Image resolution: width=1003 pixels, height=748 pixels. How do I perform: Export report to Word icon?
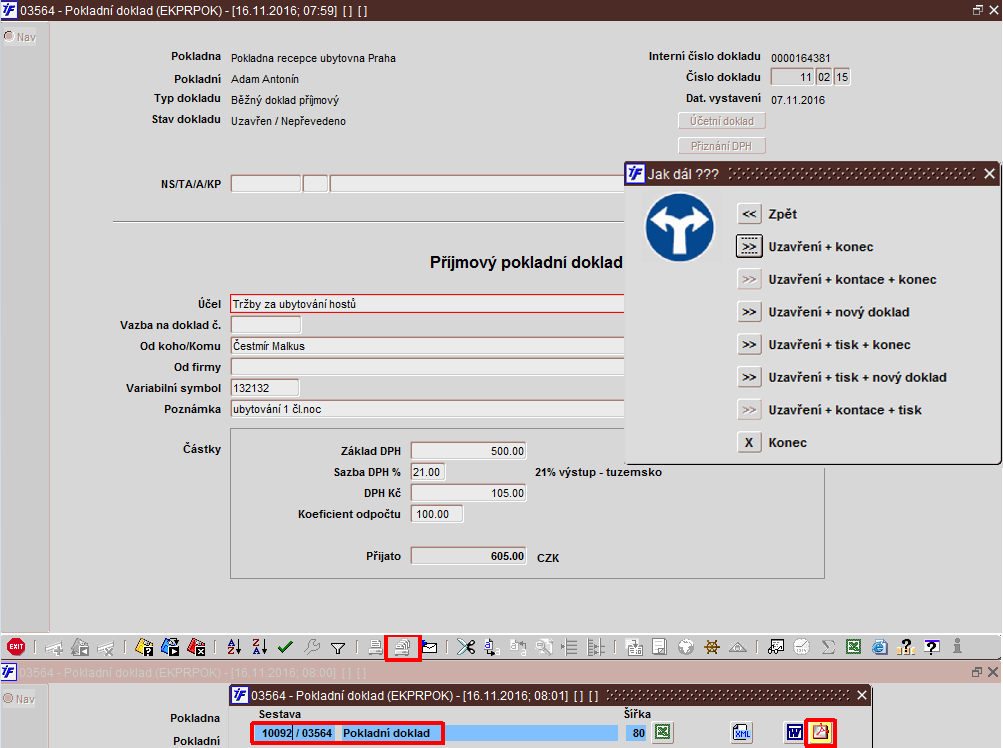794,732
